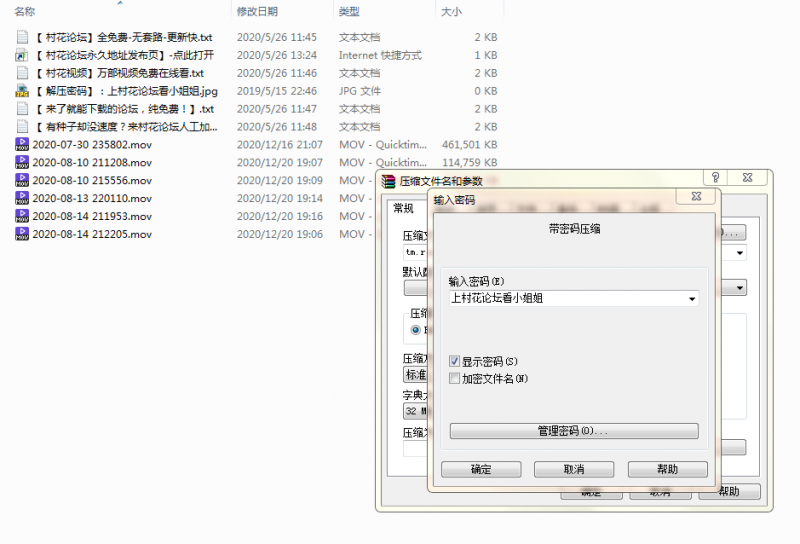
Task: Click the MOV icon for 2020-08-10 211208.mov
Action: pyautogui.click(x=22, y=162)
